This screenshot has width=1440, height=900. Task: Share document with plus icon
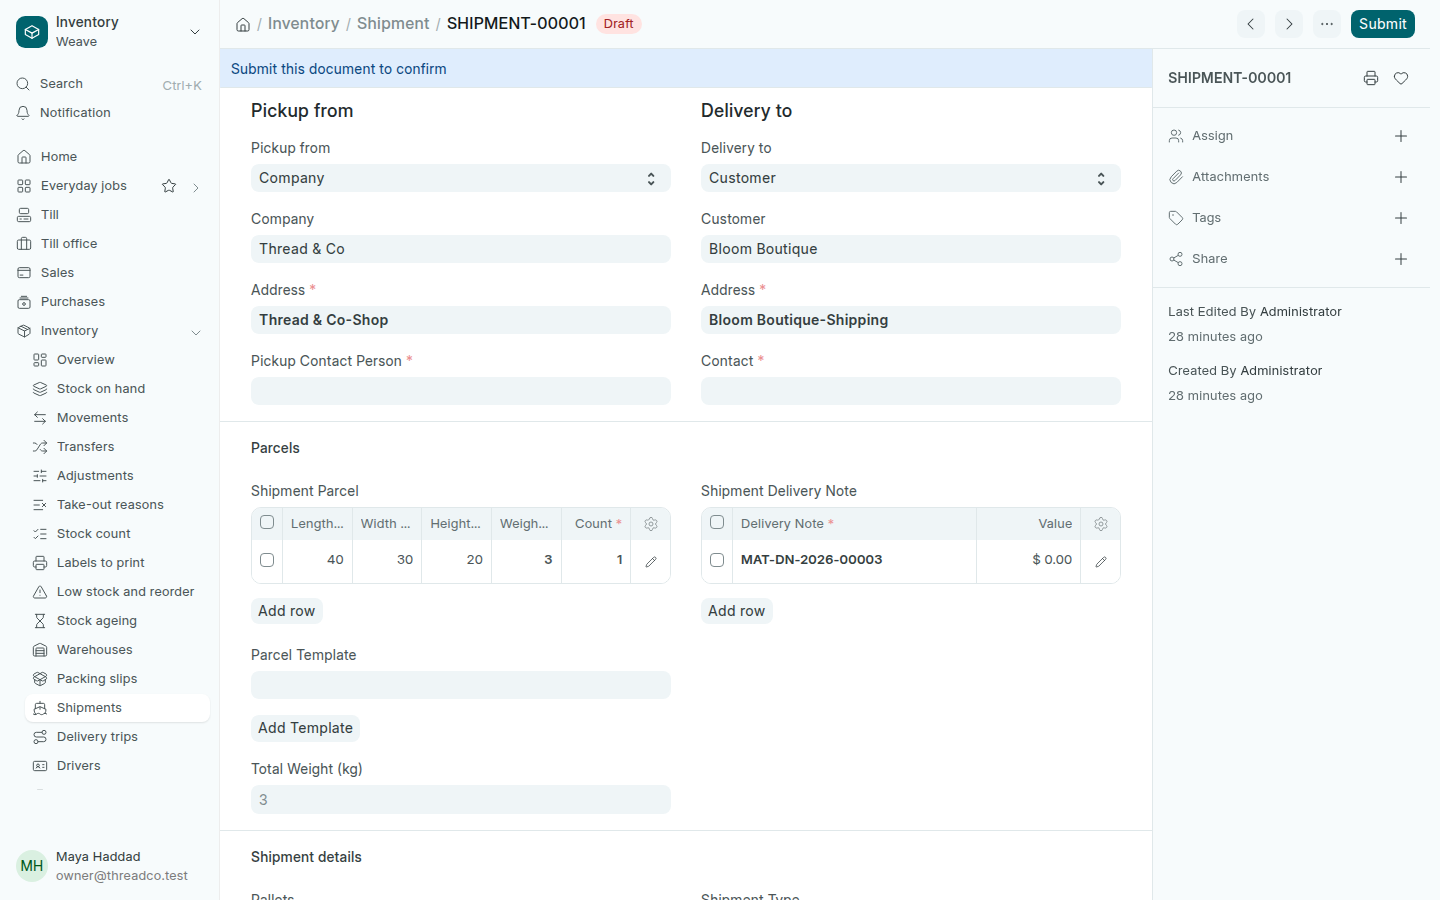(x=1401, y=259)
